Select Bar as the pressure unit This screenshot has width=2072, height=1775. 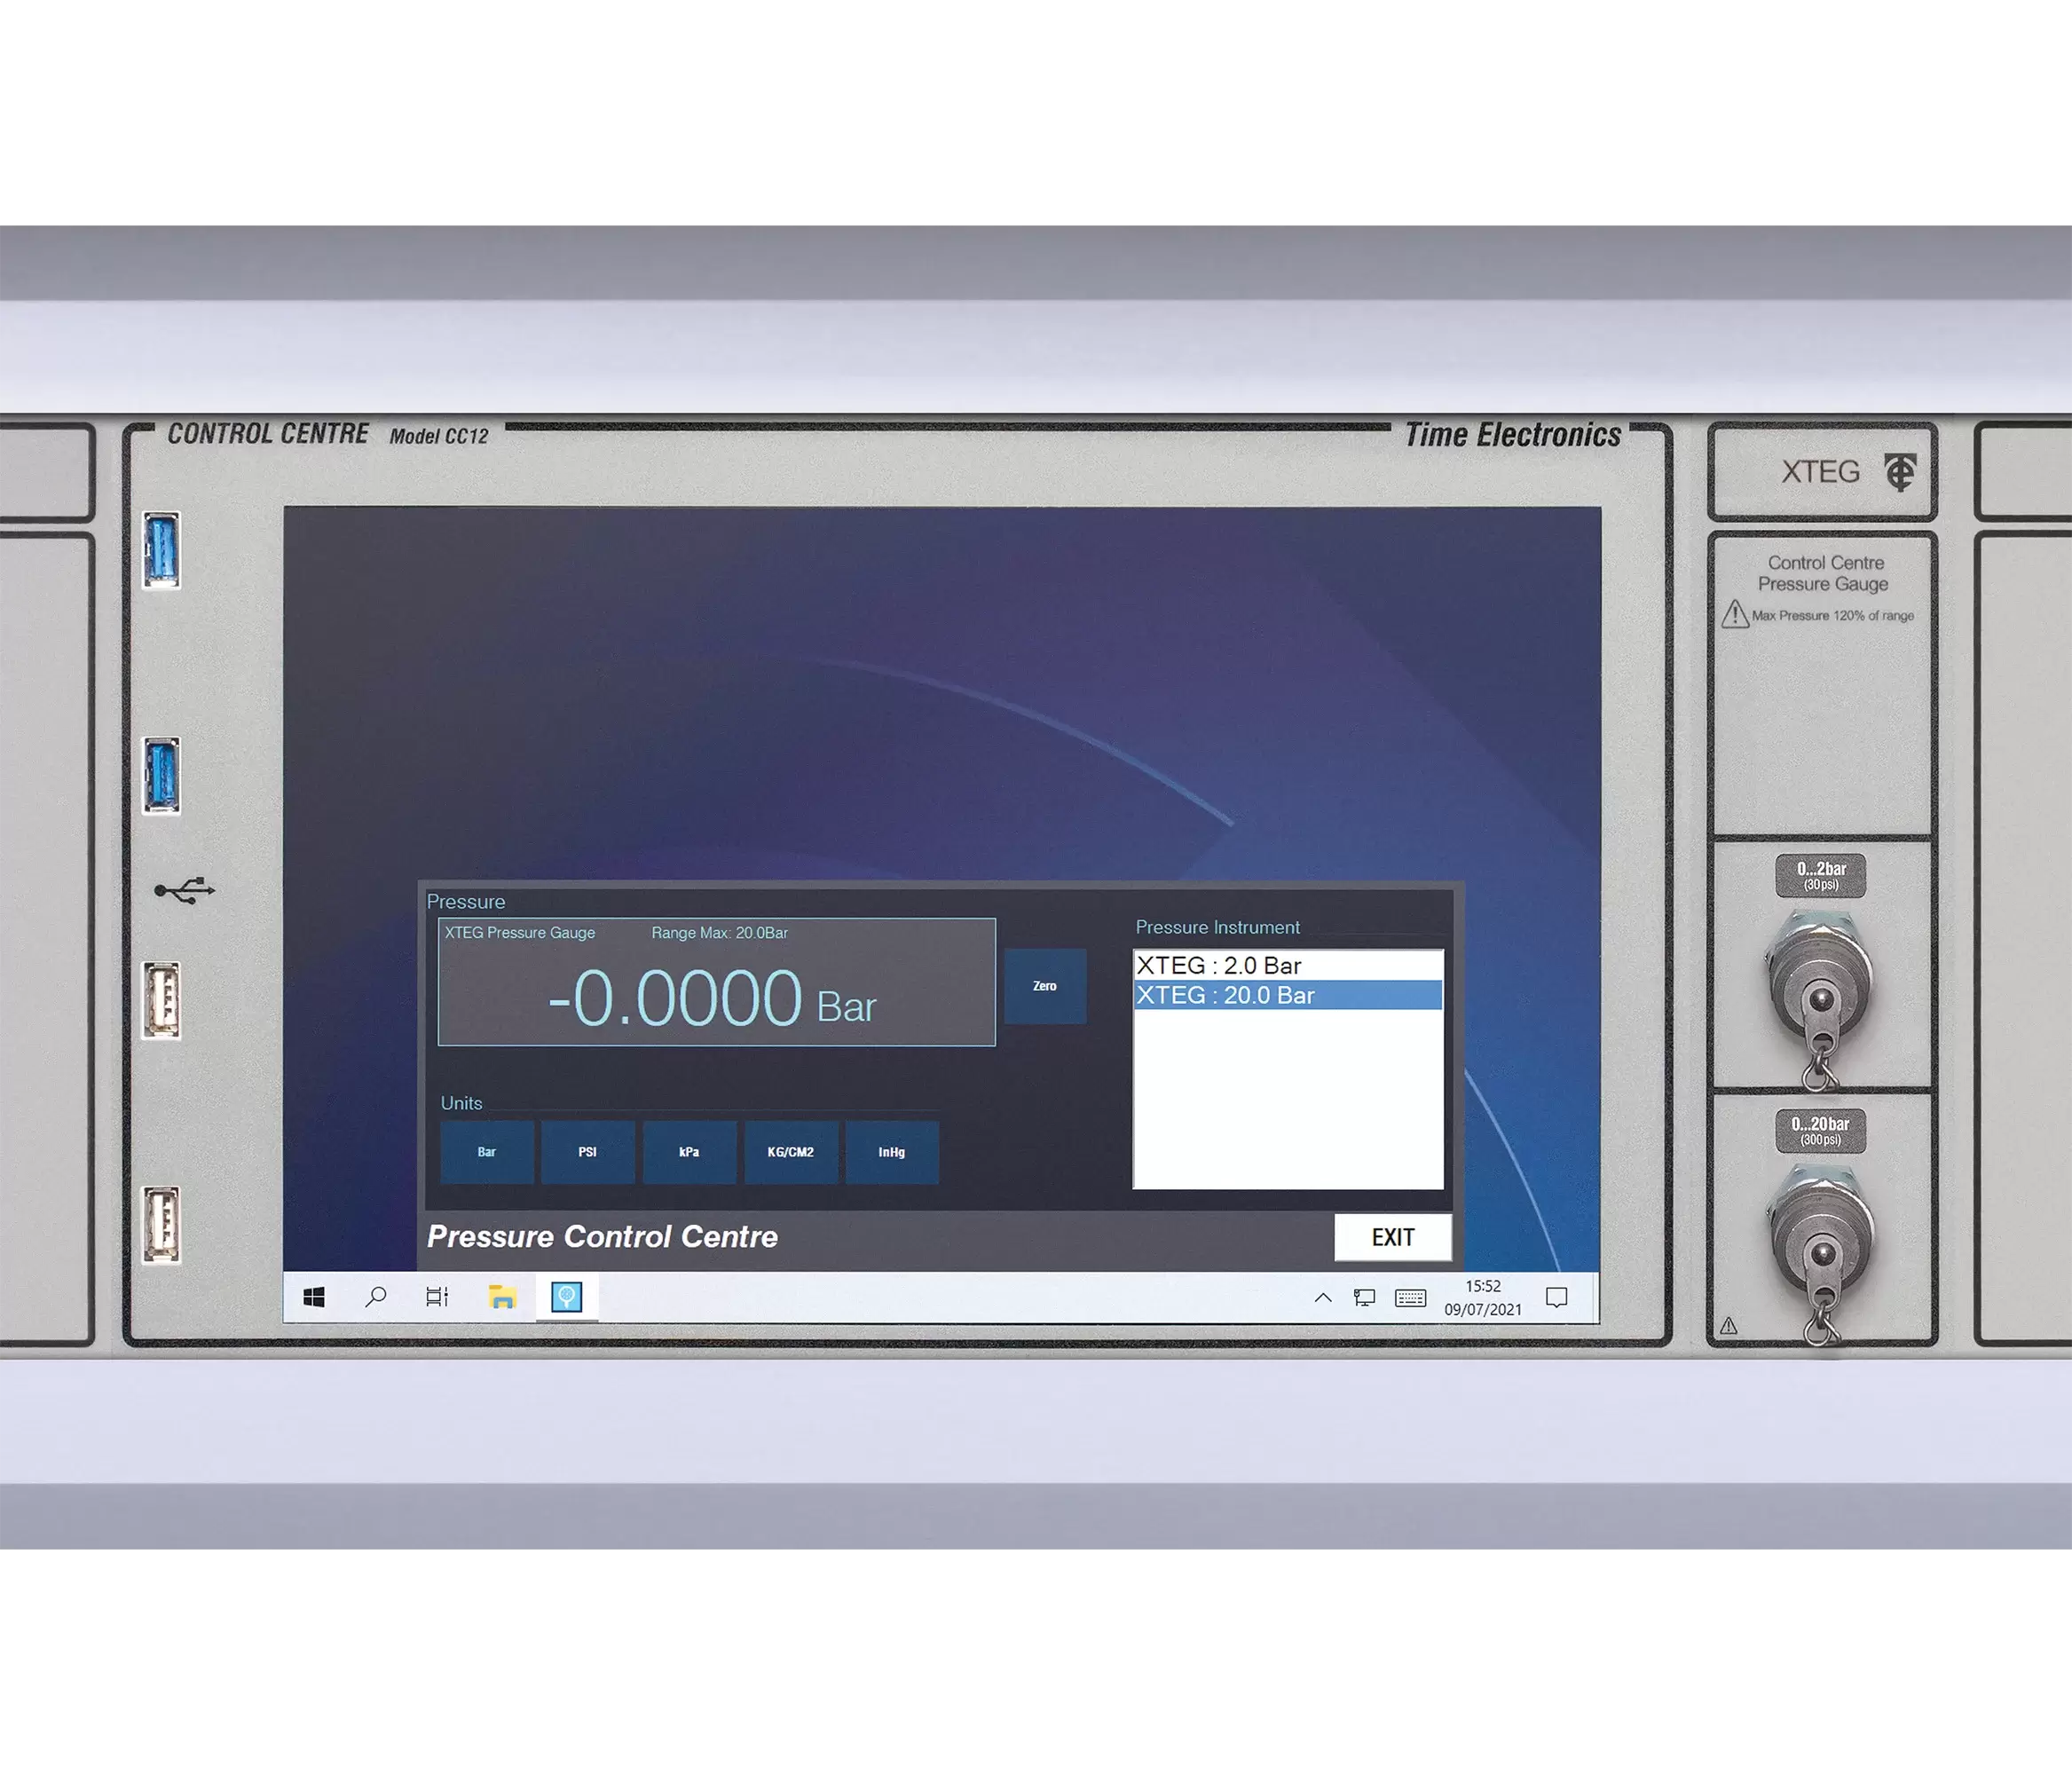point(487,1152)
